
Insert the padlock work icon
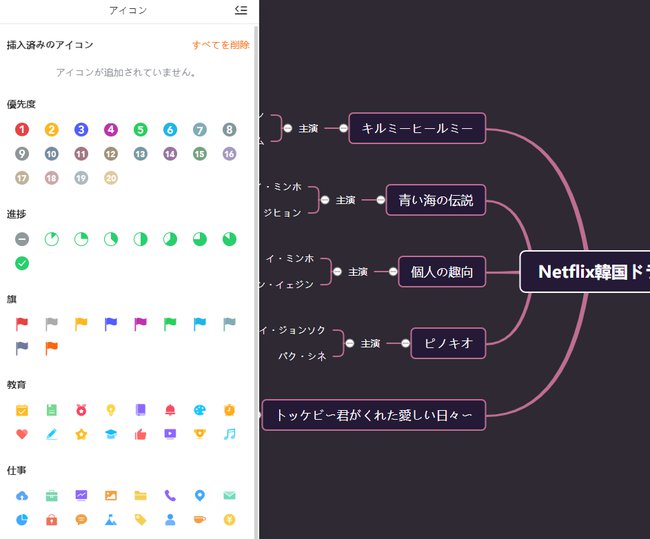pos(52,520)
